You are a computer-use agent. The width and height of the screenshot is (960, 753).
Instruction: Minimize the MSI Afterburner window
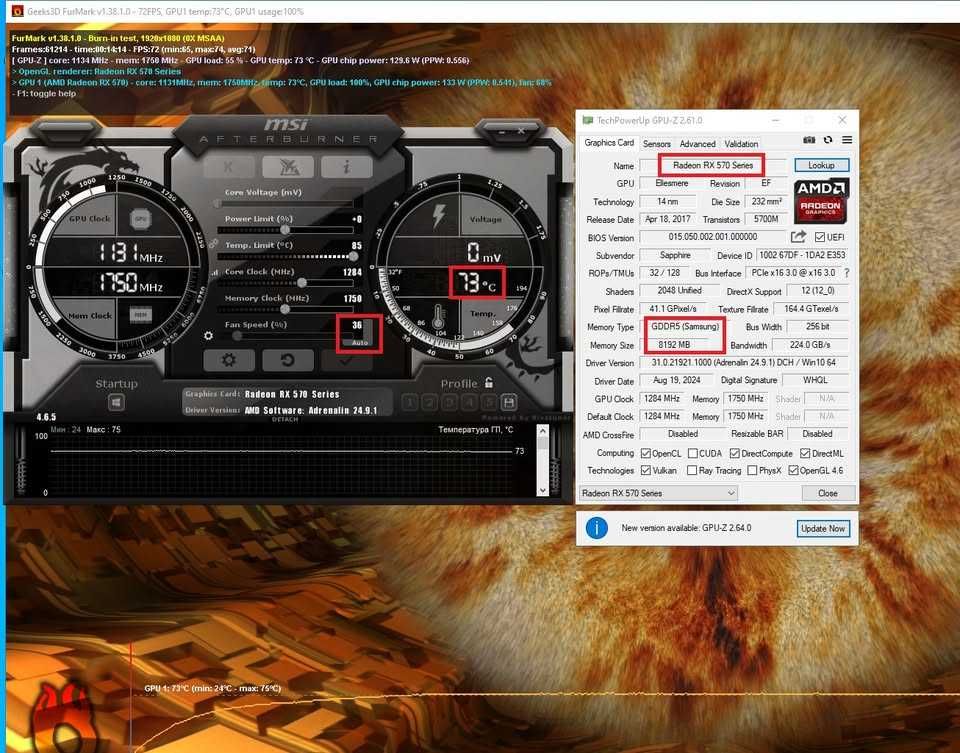click(x=501, y=131)
